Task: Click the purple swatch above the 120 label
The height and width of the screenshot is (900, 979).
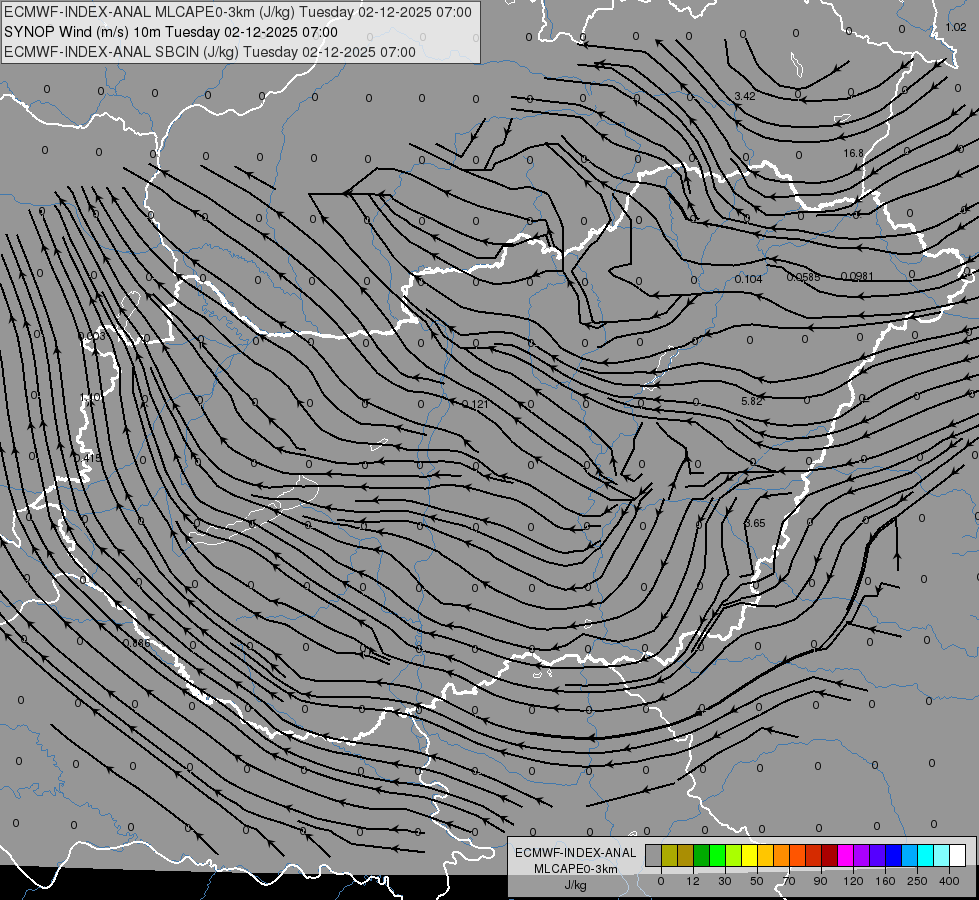Action: [862, 855]
